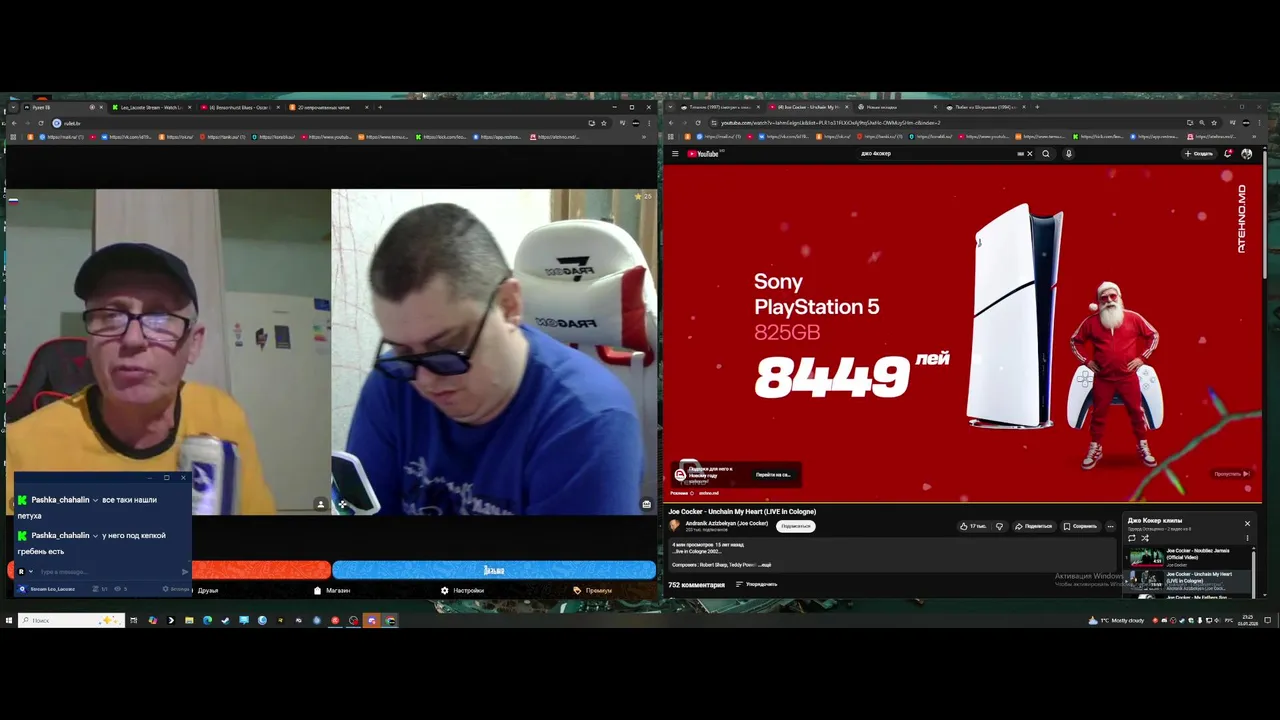Open Настройки settings in rulet.tv
This screenshot has height=720, width=1280.
point(462,590)
